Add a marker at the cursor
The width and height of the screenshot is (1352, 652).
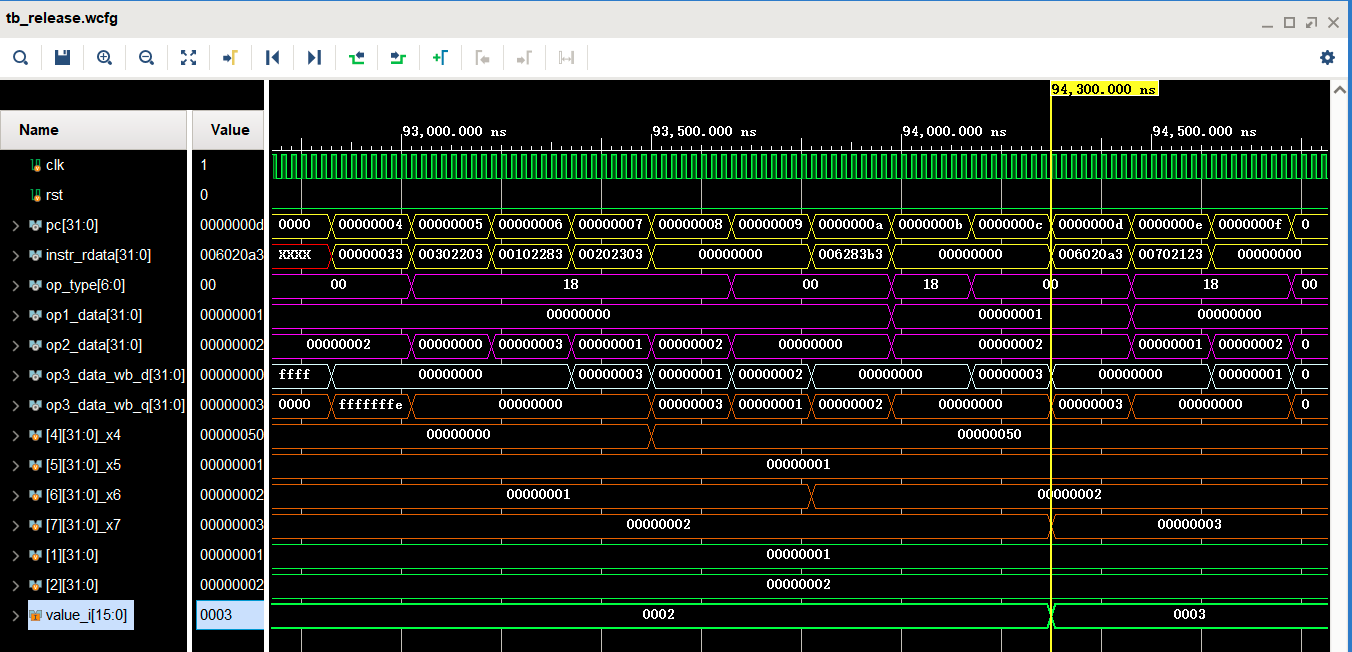[x=440, y=58]
